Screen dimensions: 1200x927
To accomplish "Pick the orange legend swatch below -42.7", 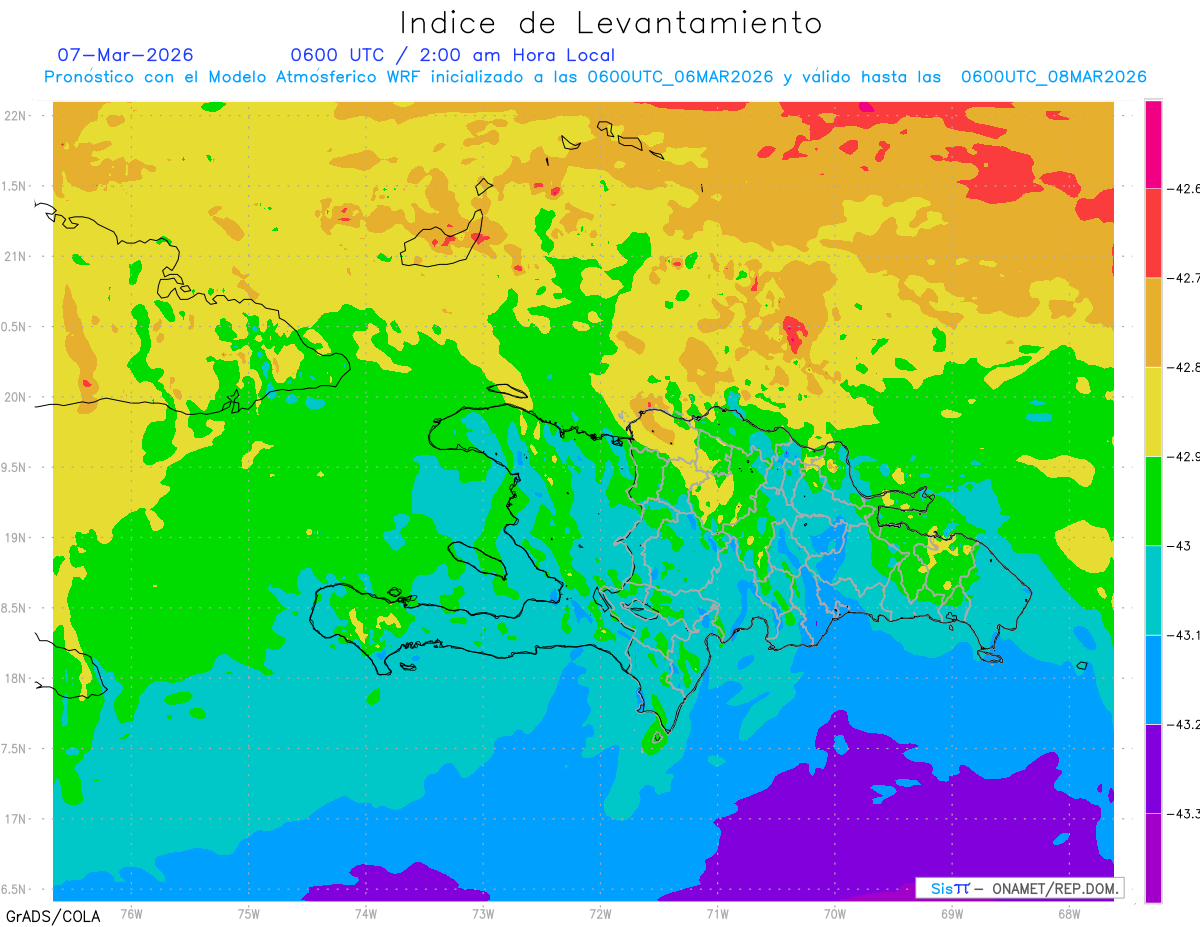I will coord(1153,322).
